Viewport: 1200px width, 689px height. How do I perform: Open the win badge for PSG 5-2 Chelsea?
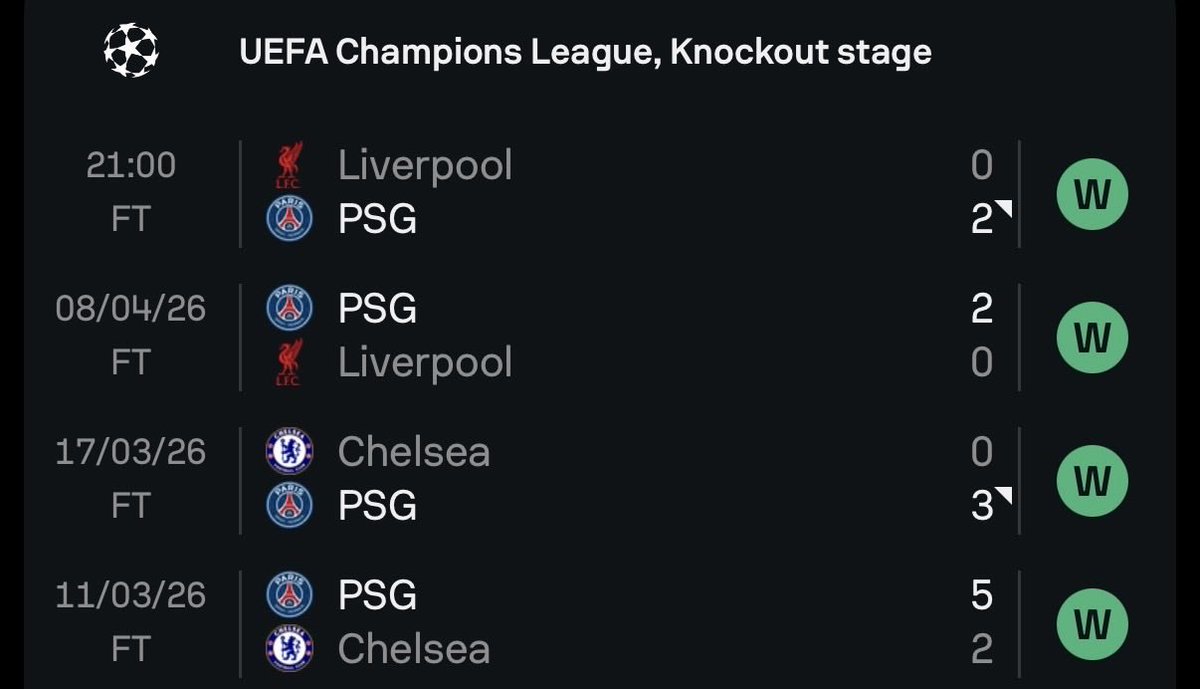[1092, 624]
